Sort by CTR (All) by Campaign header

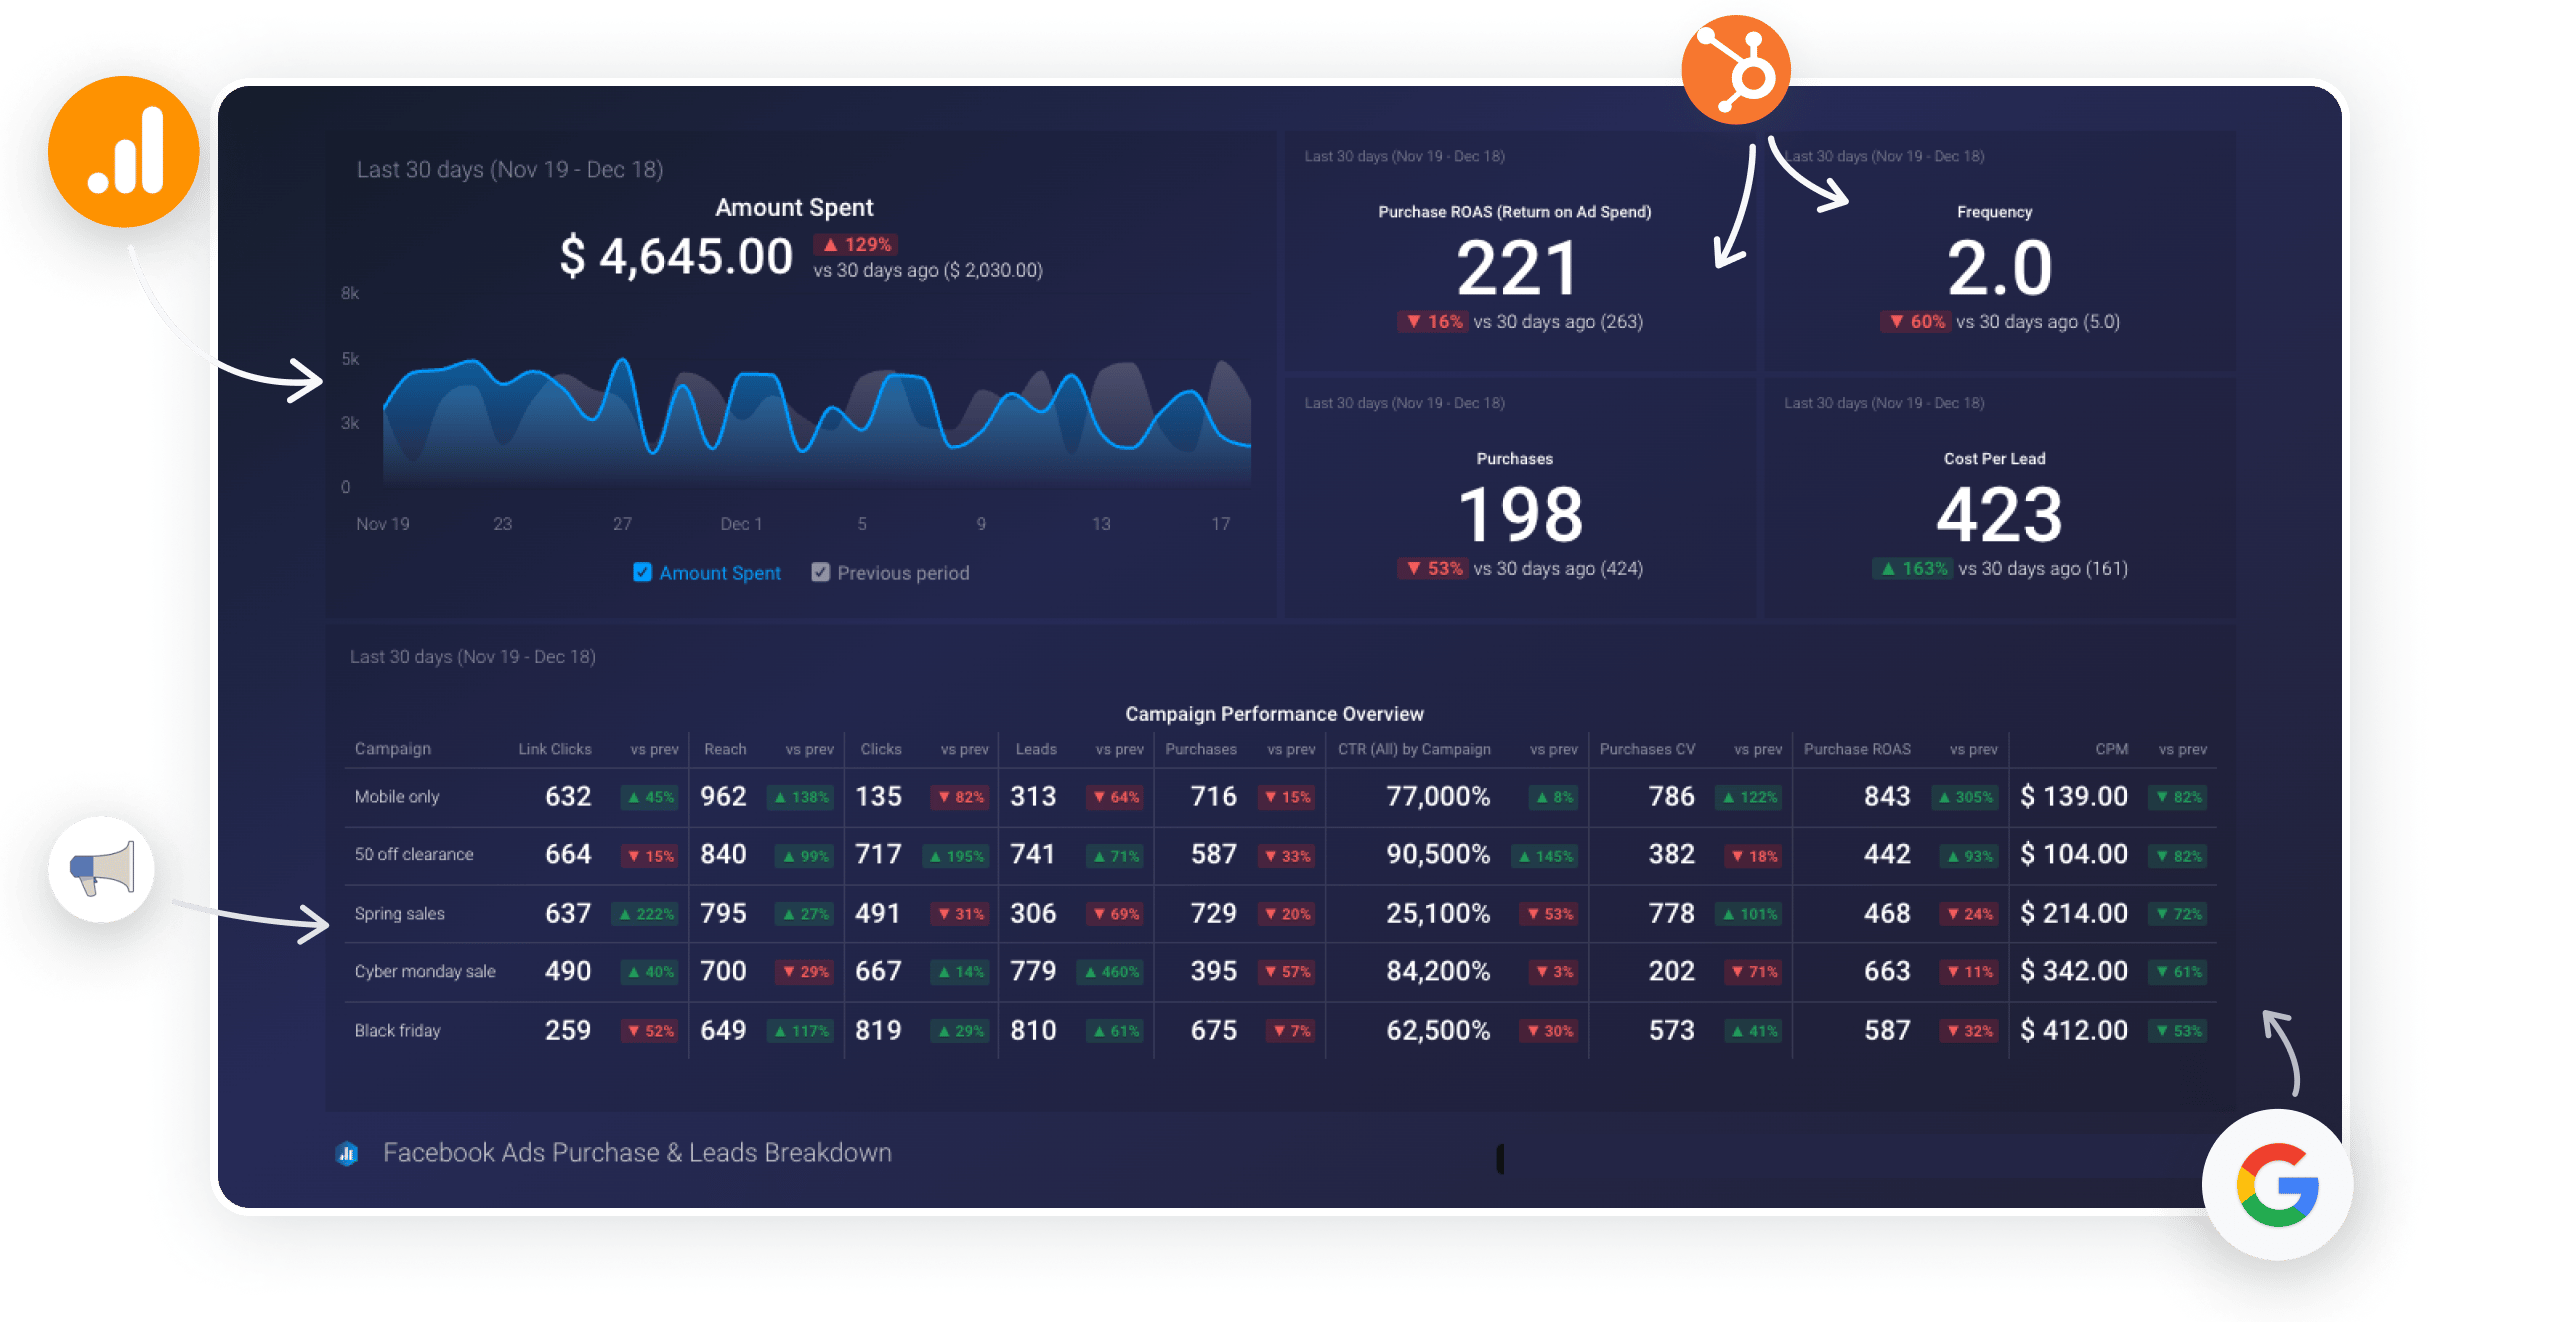point(1414,749)
